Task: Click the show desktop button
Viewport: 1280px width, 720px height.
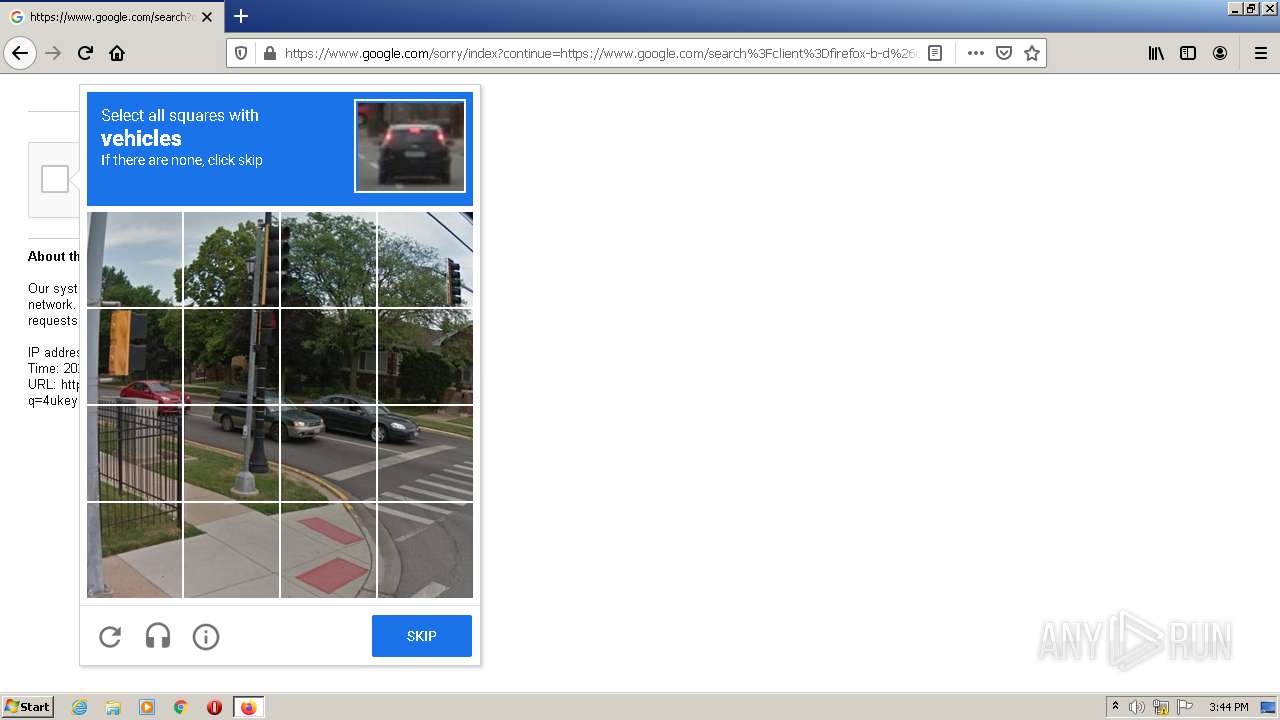Action: [x=1268, y=707]
